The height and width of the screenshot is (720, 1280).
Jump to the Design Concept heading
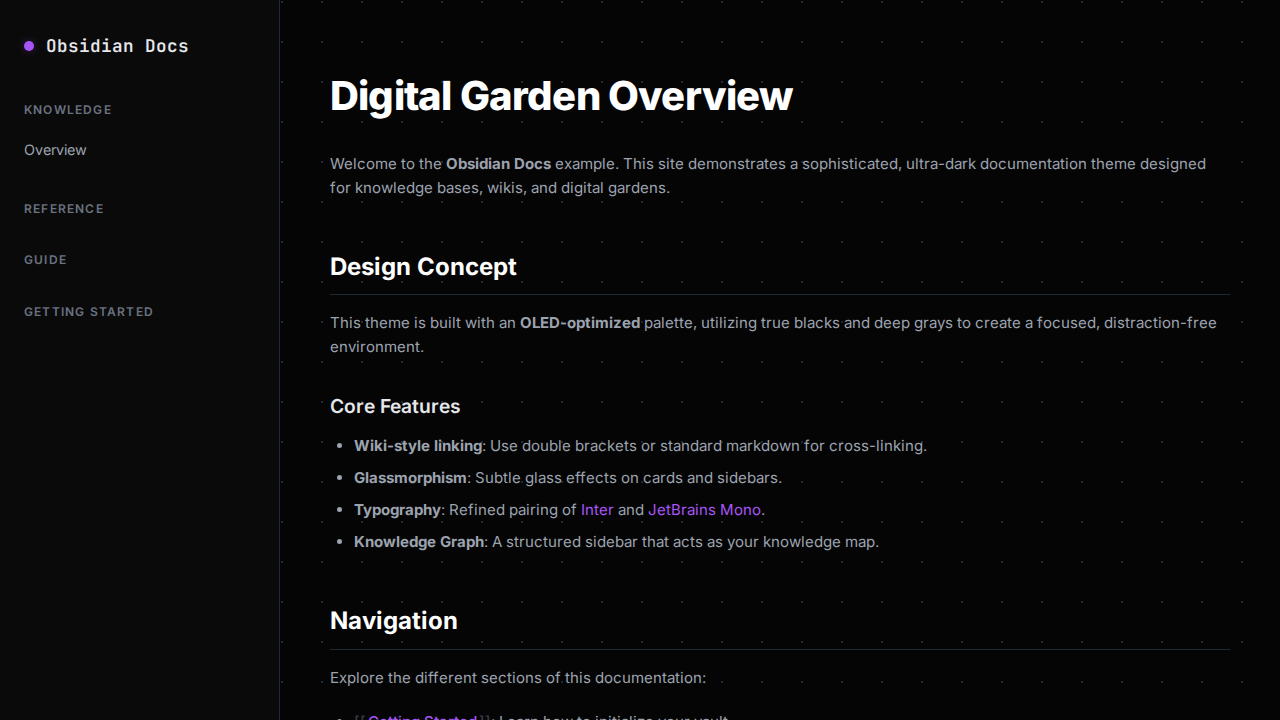tap(423, 267)
